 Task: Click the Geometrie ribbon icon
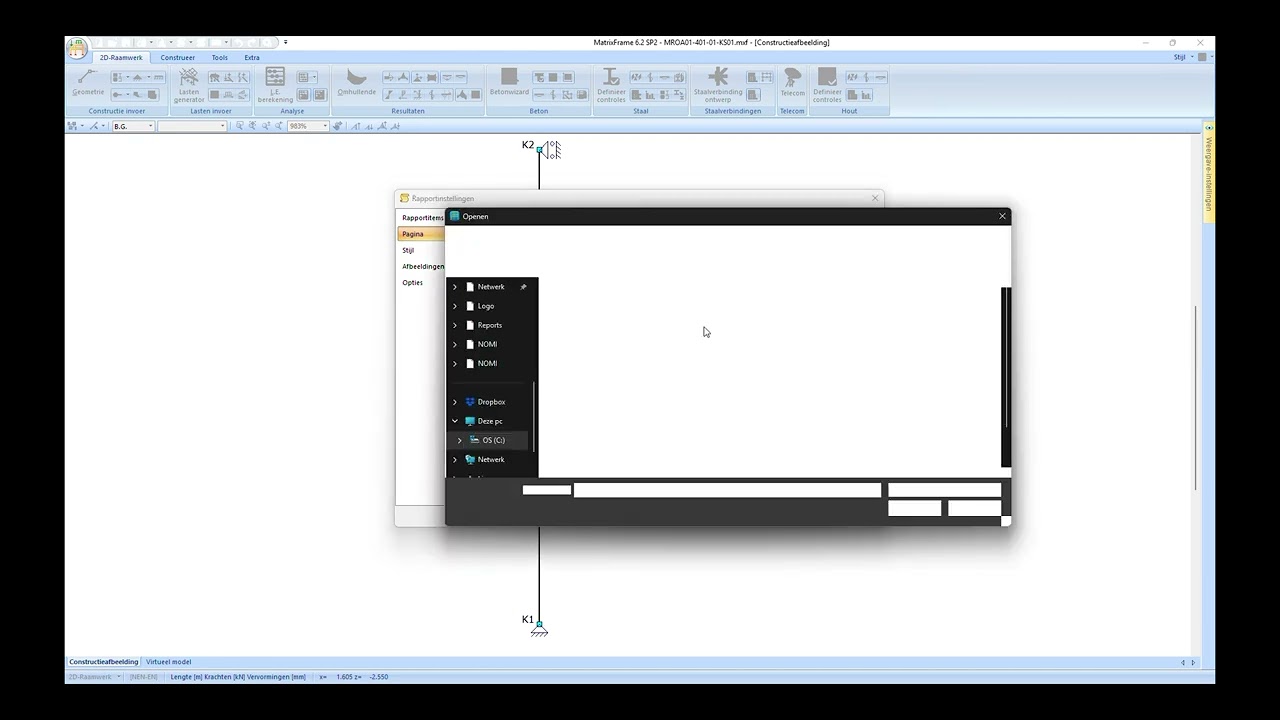(88, 83)
